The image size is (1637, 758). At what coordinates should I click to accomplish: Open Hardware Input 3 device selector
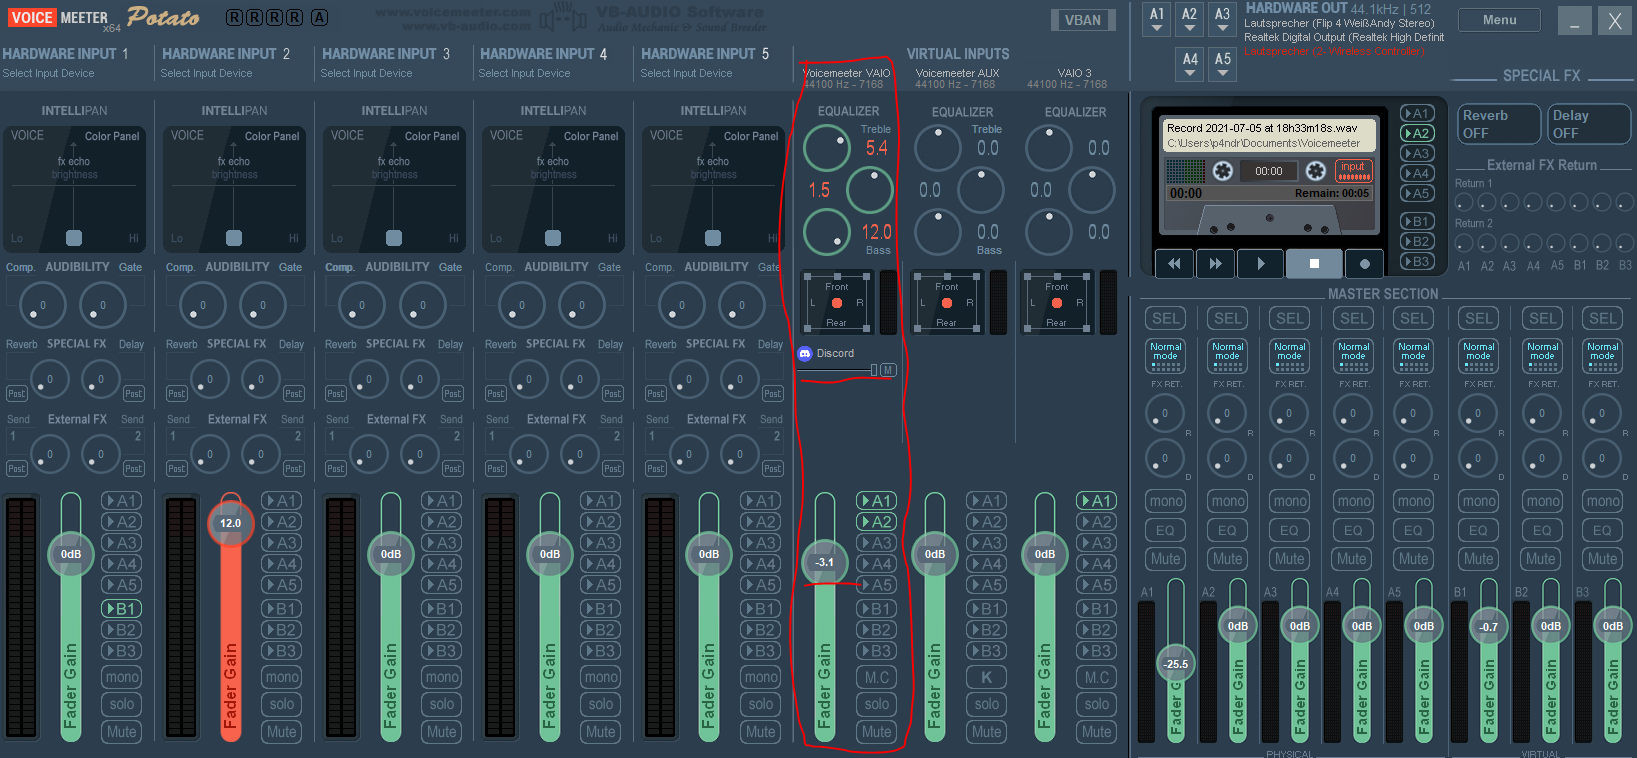click(366, 73)
